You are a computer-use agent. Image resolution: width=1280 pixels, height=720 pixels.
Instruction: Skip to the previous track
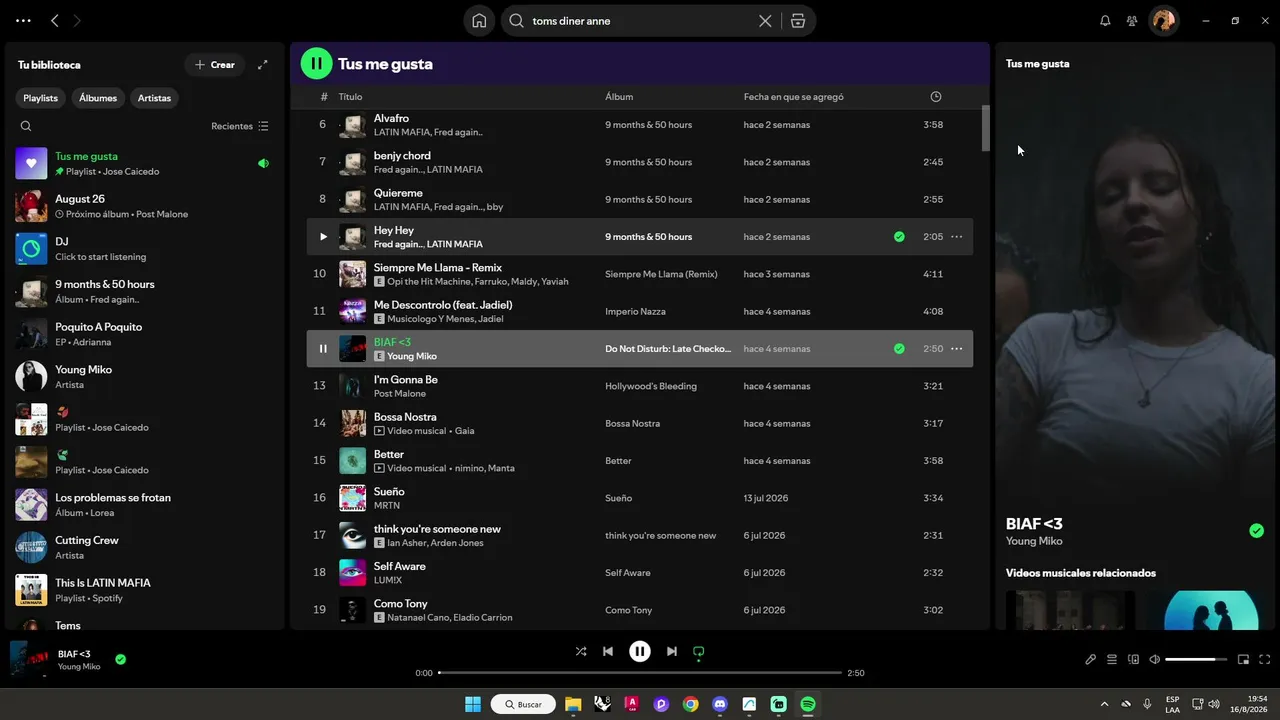pyautogui.click(x=608, y=652)
